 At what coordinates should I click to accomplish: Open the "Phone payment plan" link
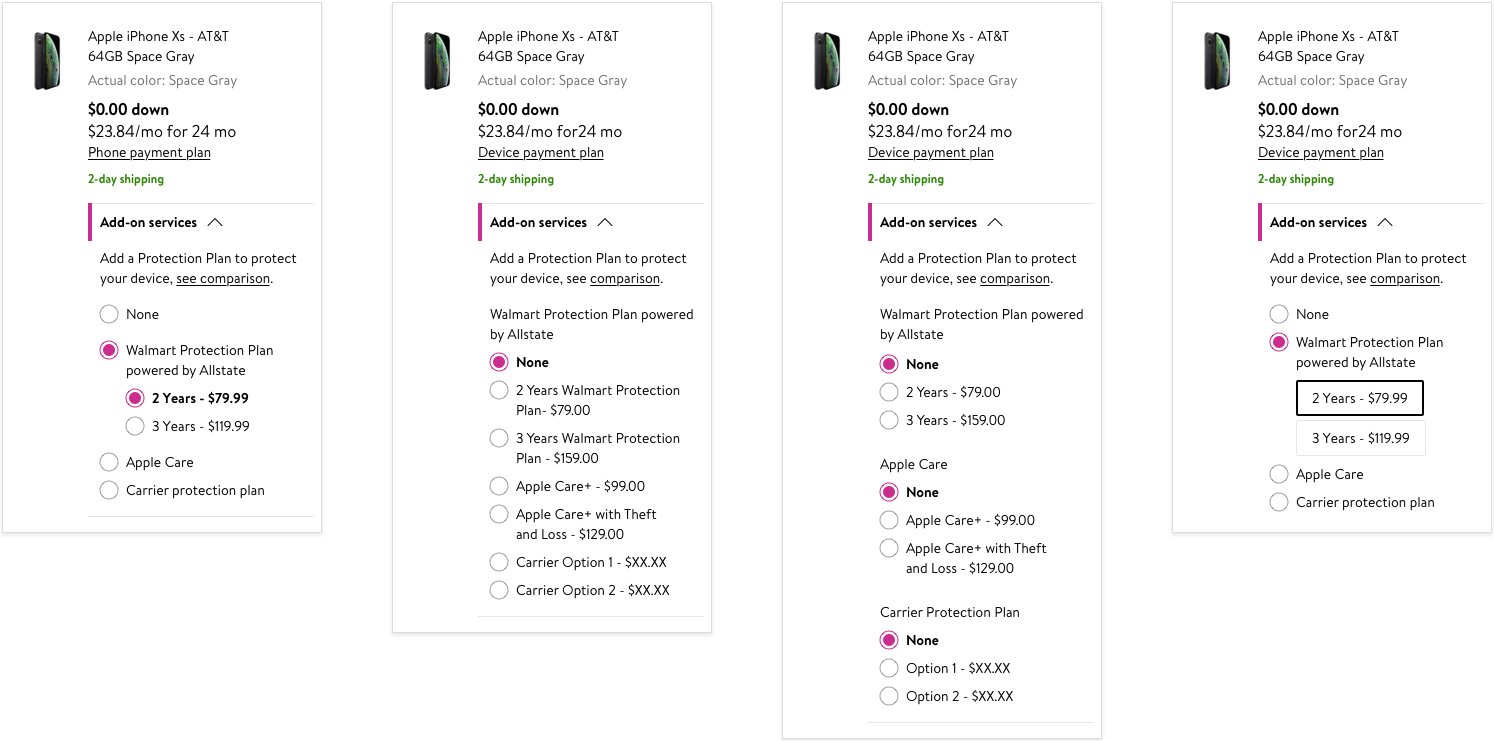point(149,153)
